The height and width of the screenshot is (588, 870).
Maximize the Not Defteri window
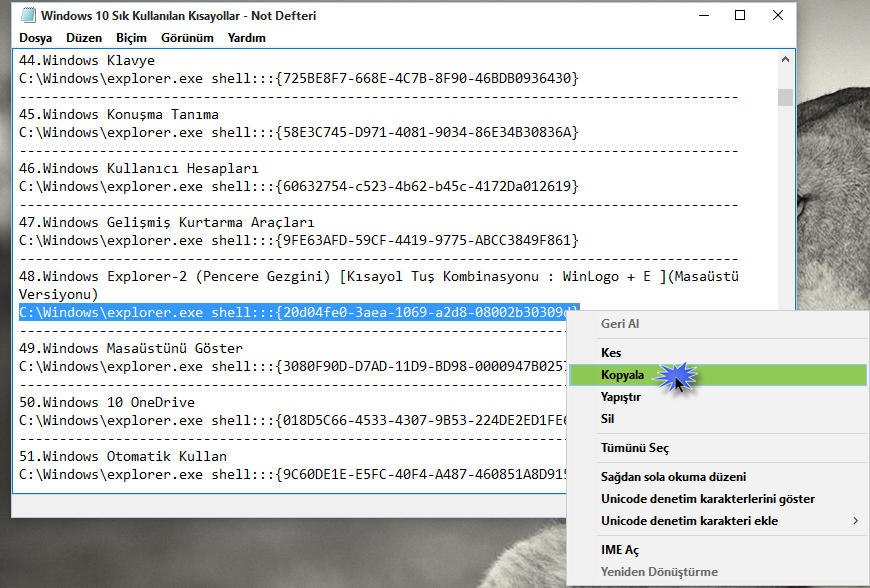click(740, 16)
